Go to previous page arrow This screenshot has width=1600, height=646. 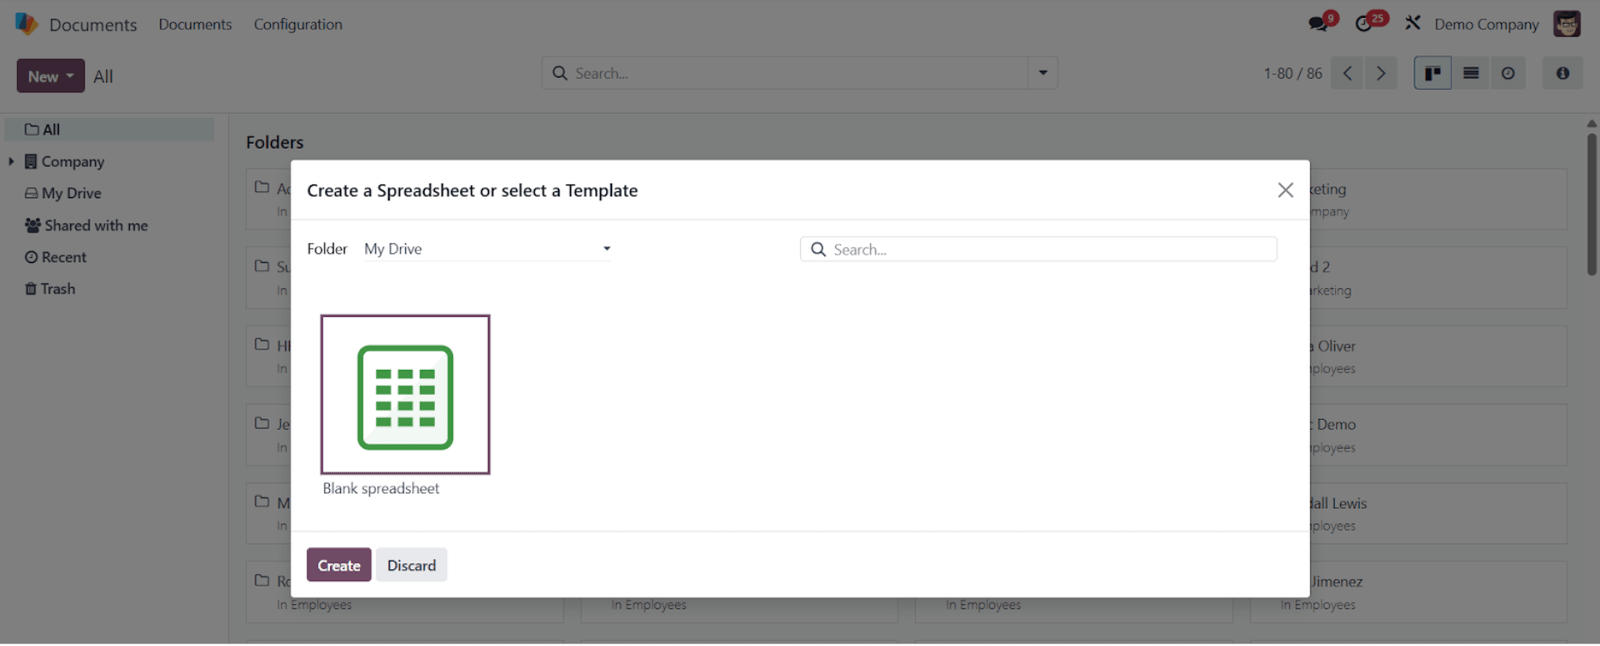point(1348,73)
